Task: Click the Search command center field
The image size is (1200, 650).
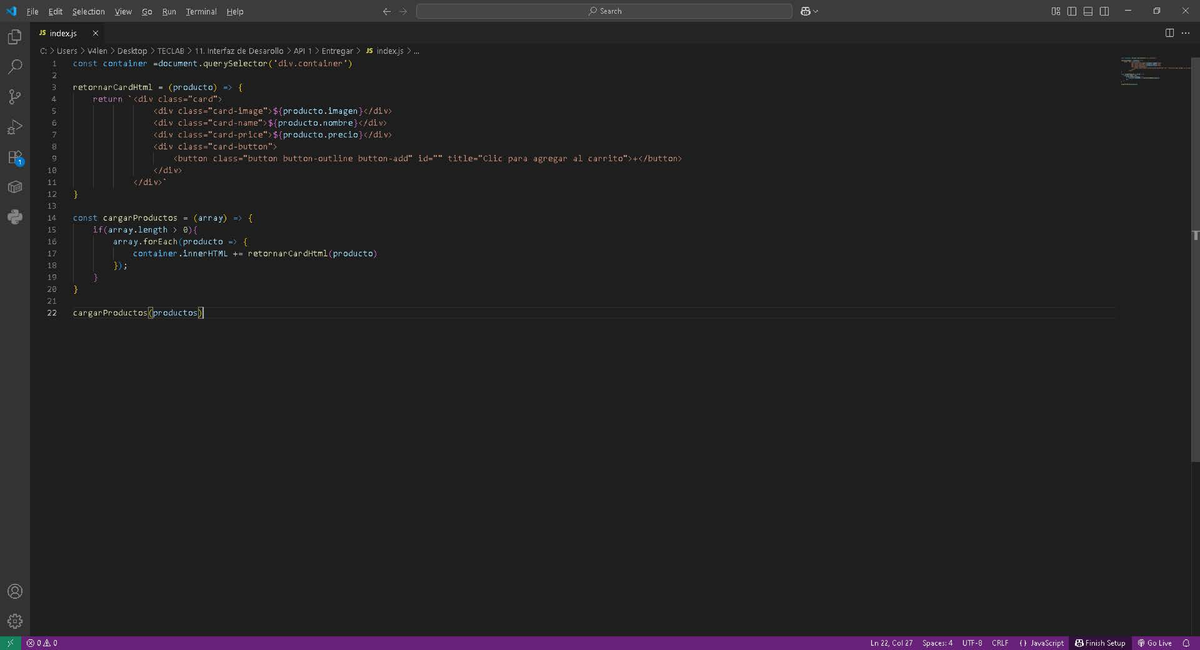Action: 603,11
